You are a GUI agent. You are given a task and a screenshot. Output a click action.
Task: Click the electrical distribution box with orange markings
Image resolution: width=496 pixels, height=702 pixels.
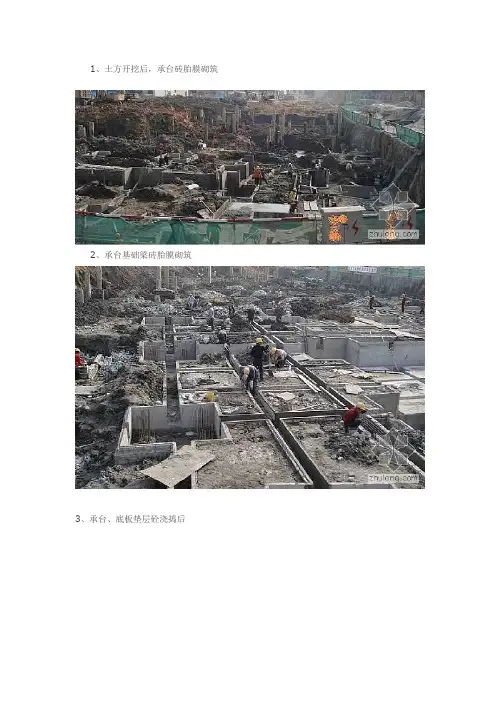pos(342,225)
